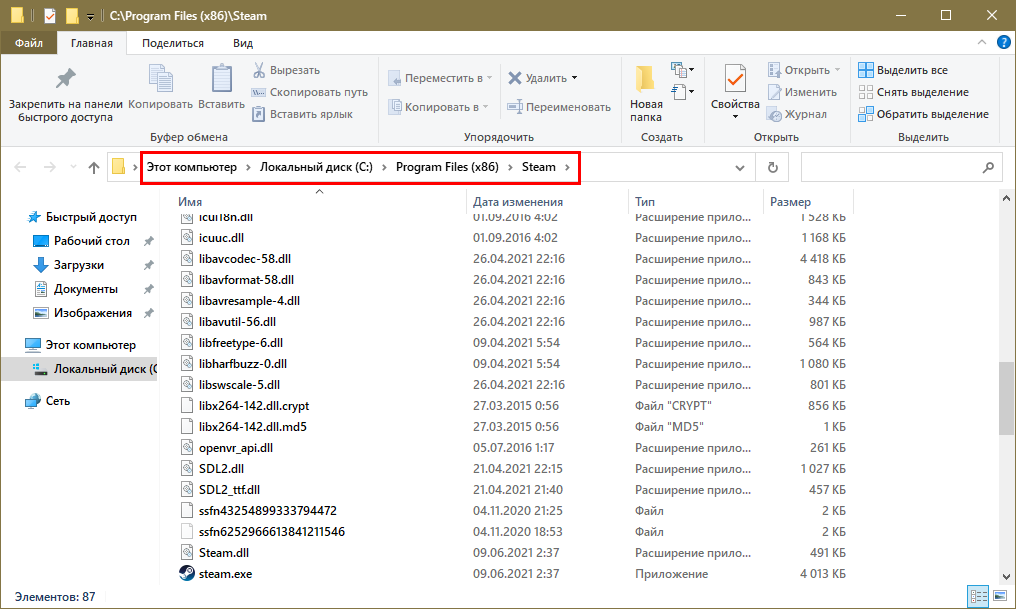Open the Удалить dropdown arrow
Screen dimensions: 1016x609
click(x=574, y=78)
